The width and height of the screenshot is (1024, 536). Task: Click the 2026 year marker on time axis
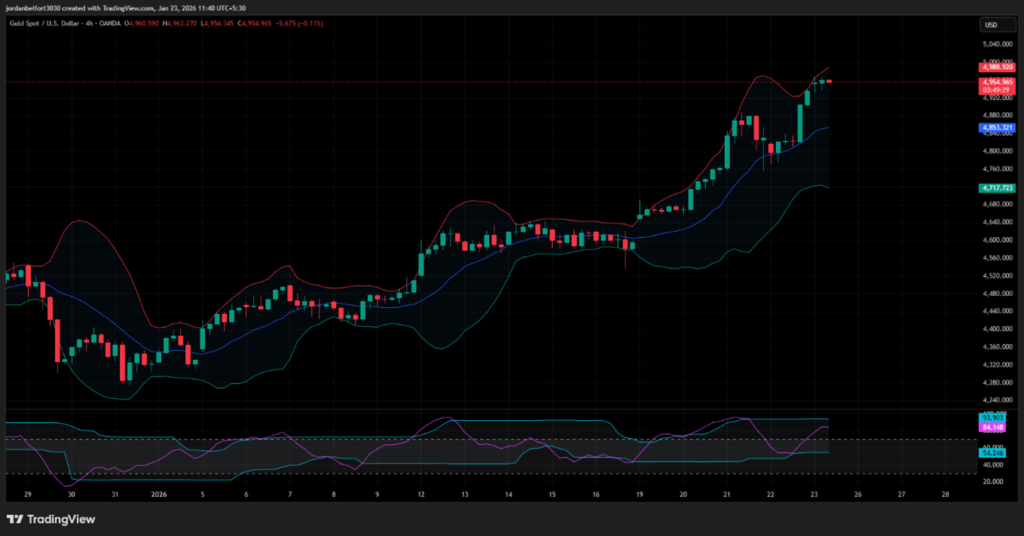coord(158,494)
